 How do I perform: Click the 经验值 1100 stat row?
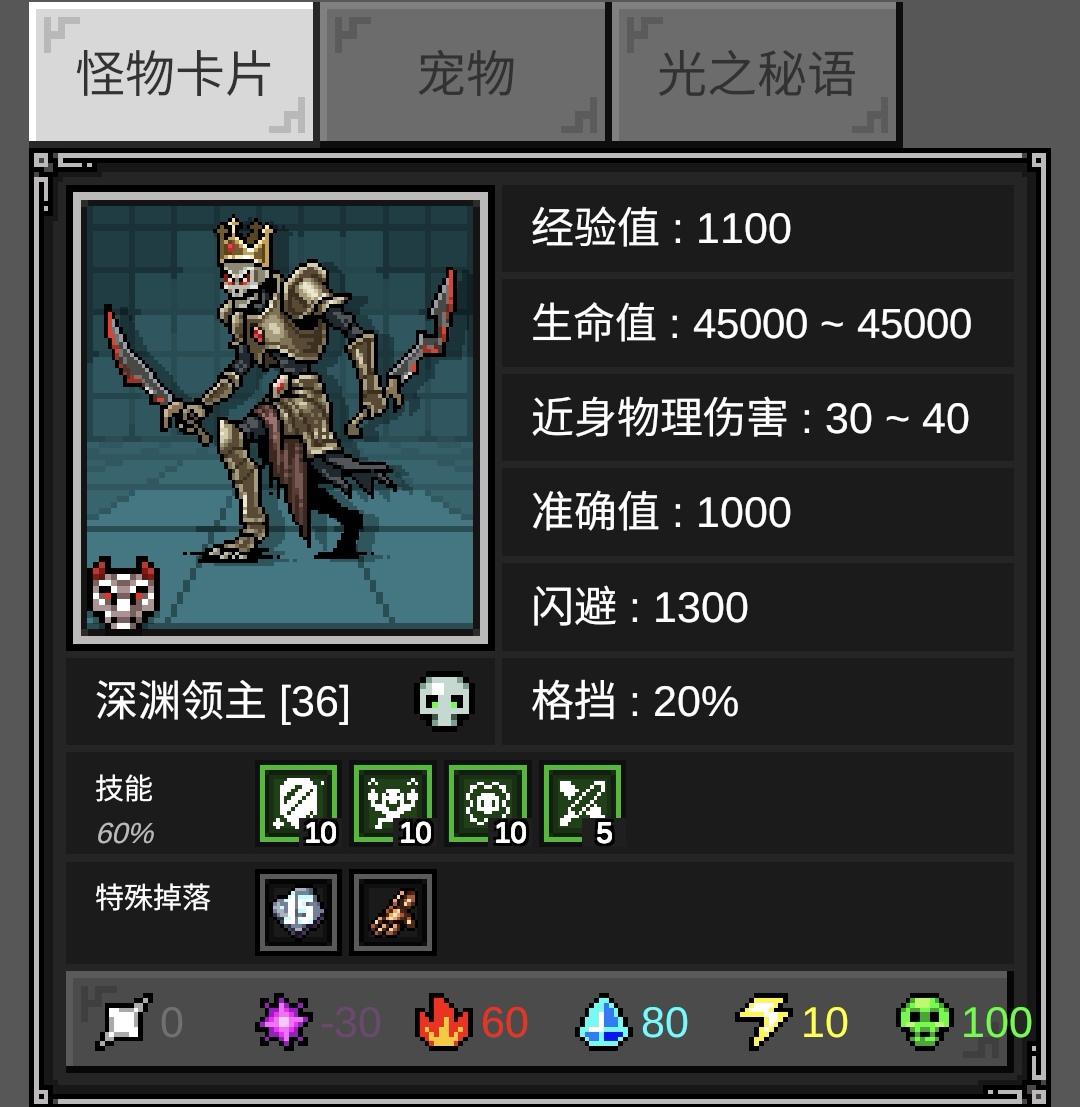click(758, 229)
